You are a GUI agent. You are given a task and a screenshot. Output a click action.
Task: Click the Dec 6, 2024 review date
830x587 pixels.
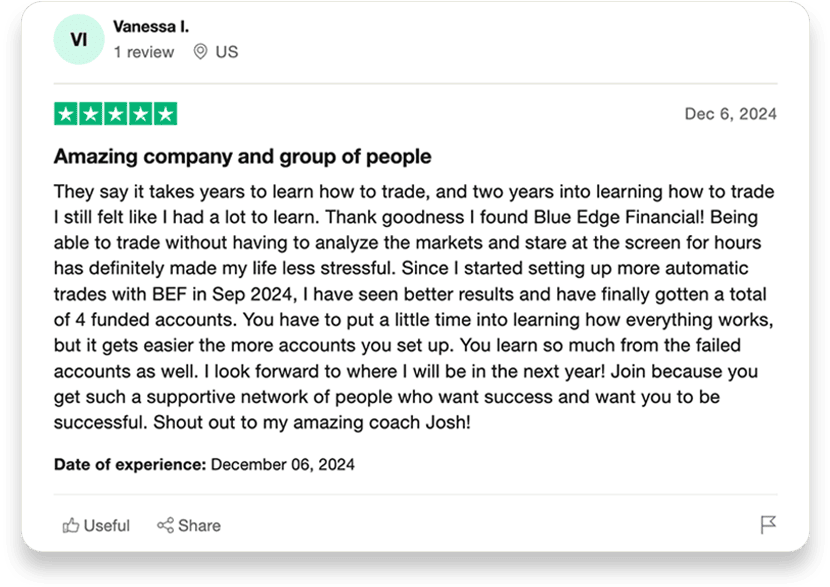coord(730,114)
